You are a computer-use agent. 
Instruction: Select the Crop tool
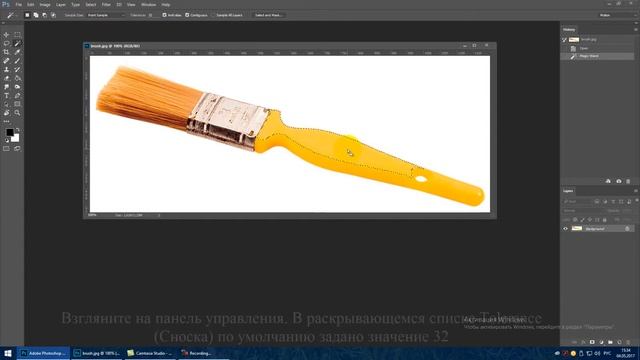click(x=6, y=52)
